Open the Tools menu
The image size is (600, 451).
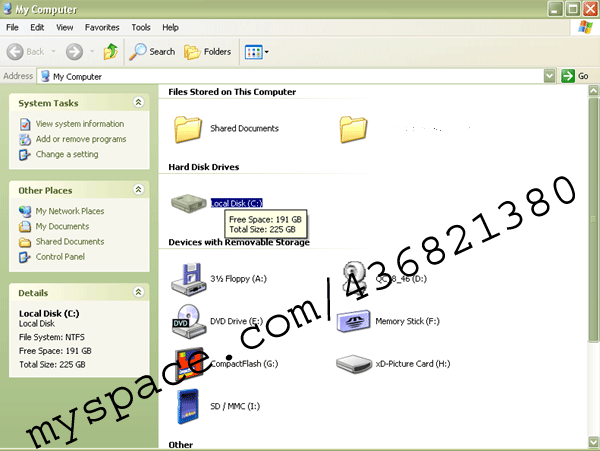(141, 28)
